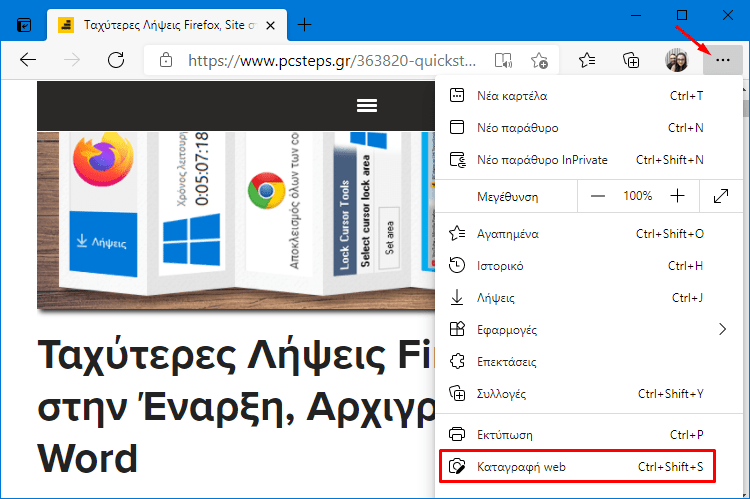The width and height of the screenshot is (750, 499).
Task: Select the Ταχύτερες Λήψεις Firefox tab
Action: tap(167, 25)
